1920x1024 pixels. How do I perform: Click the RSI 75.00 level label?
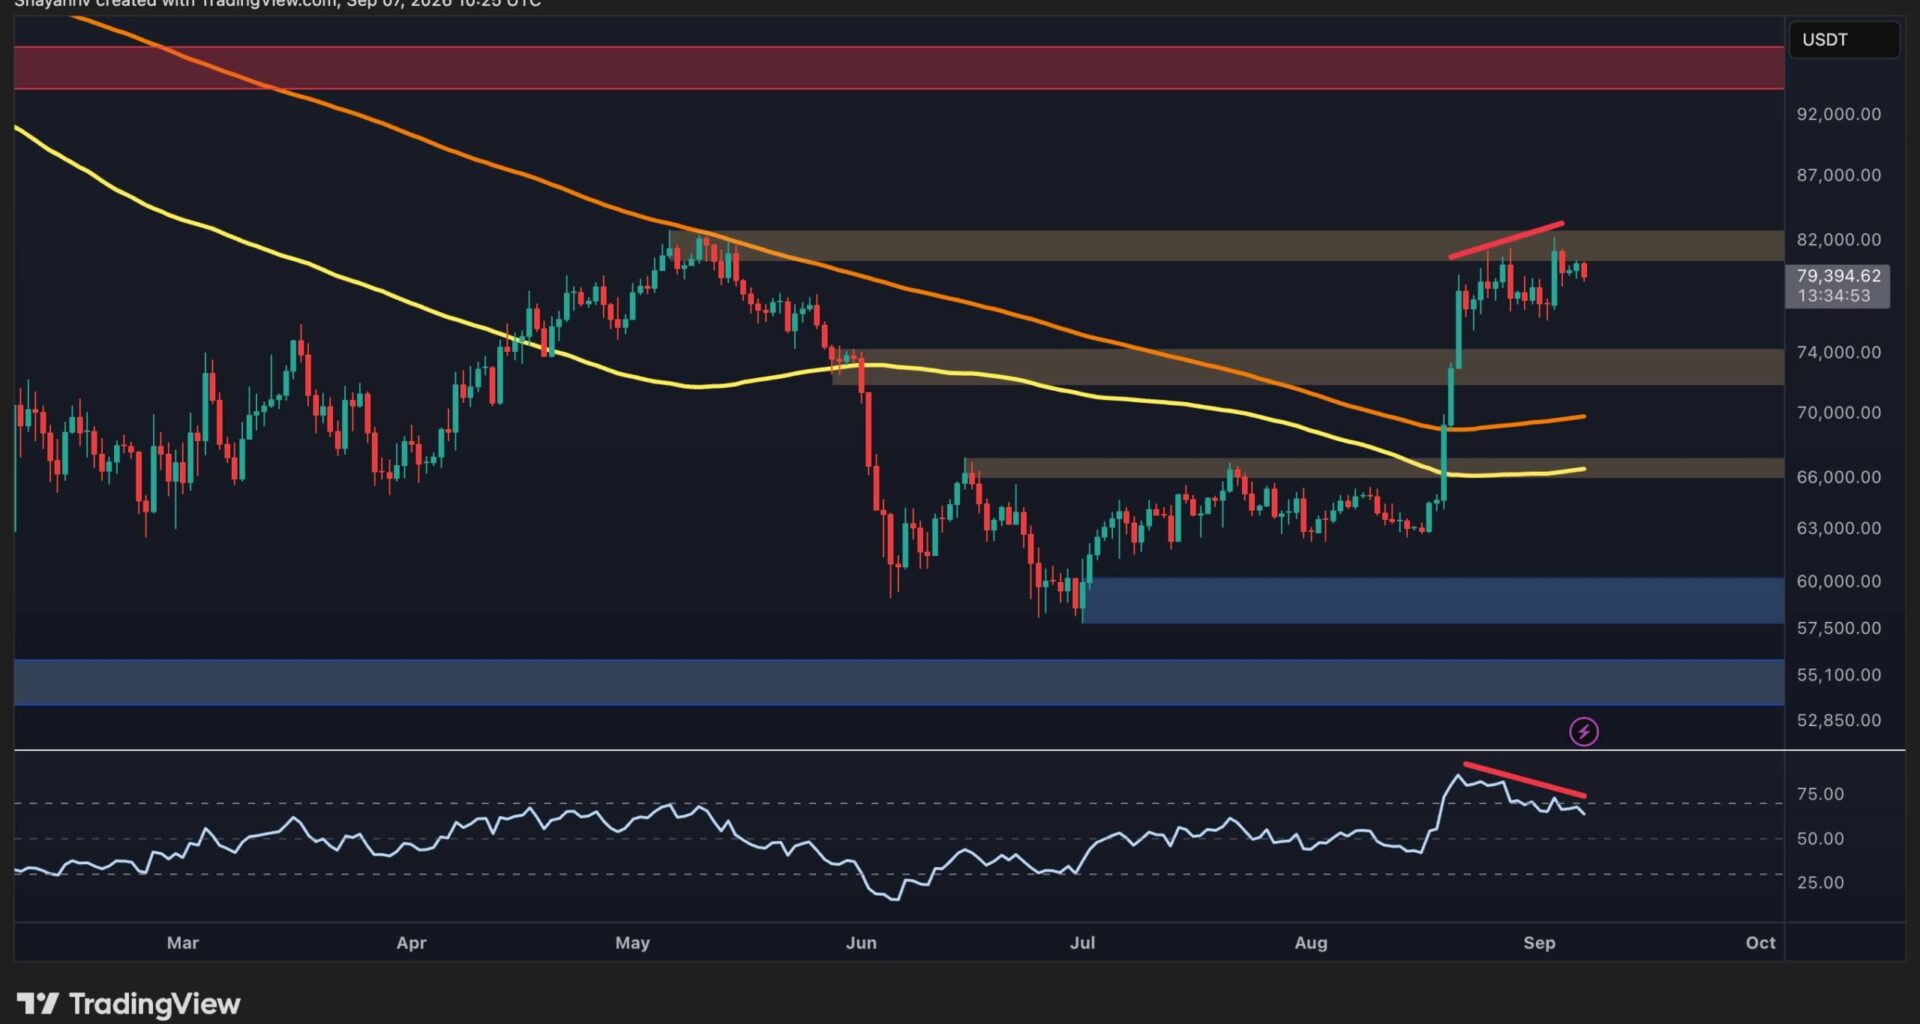coord(1820,794)
